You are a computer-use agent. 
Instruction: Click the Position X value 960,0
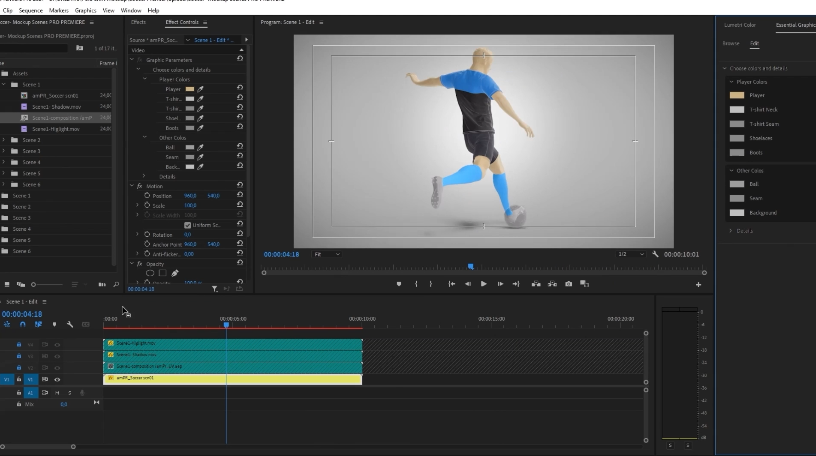coord(190,196)
